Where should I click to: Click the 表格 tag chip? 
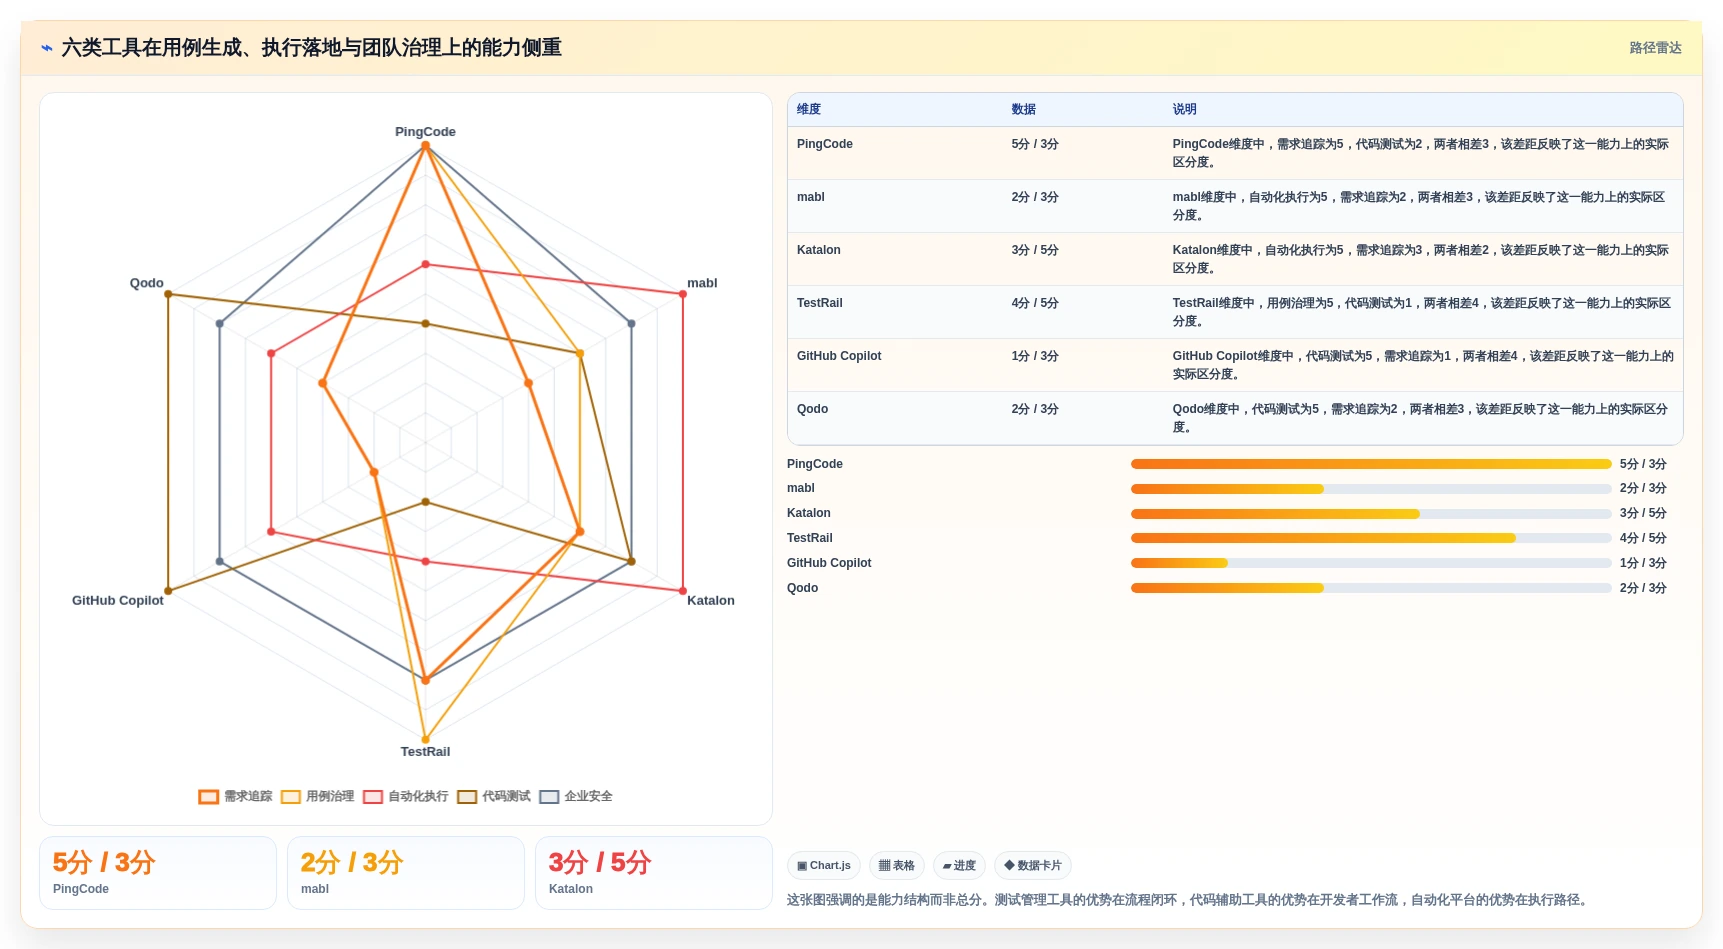(x=897, y=866)
